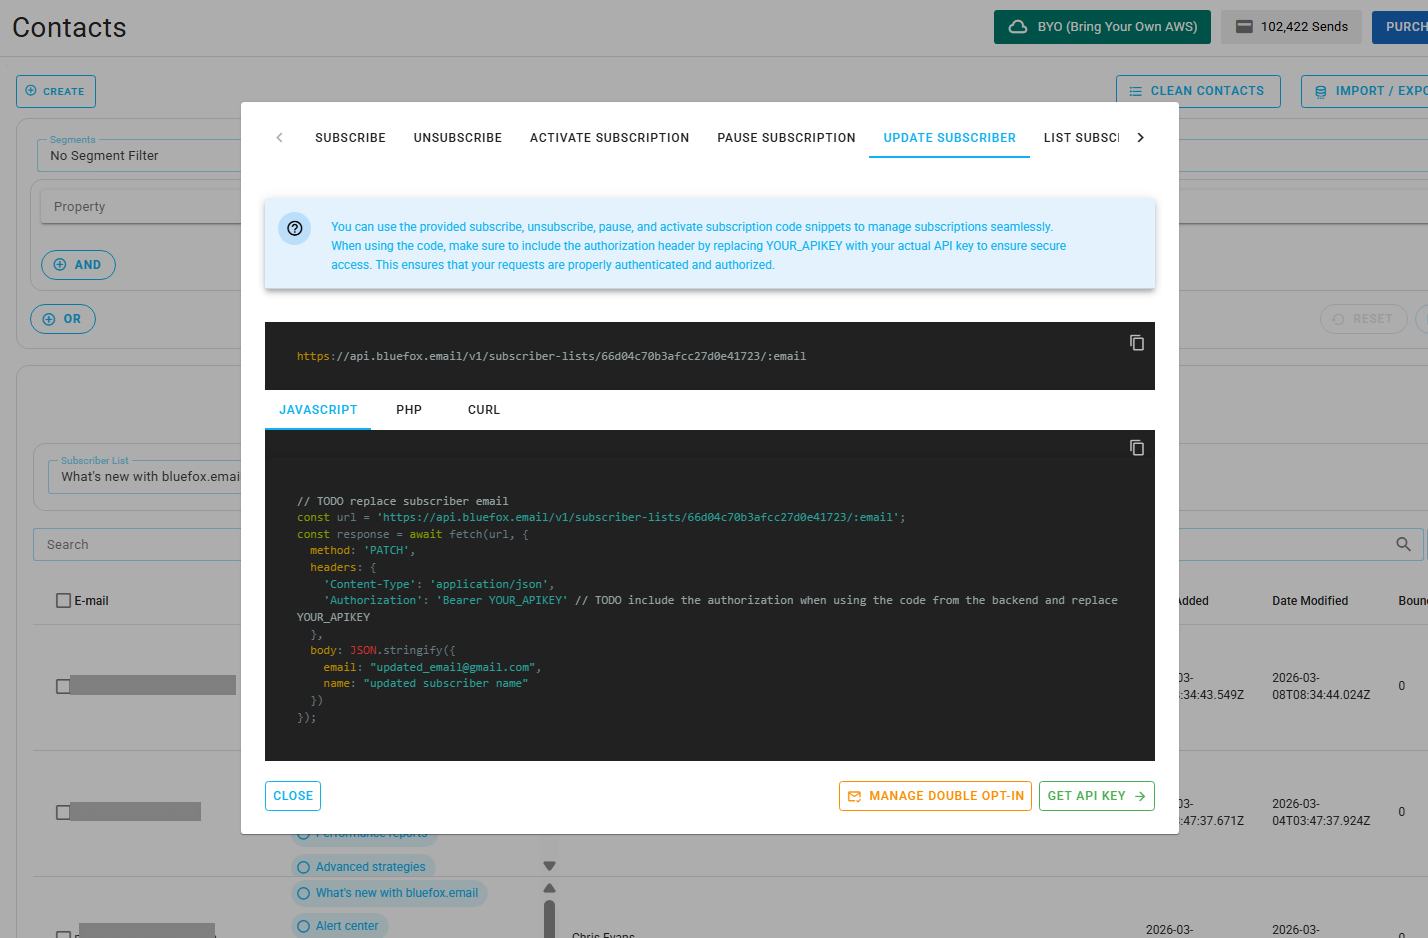Viewport: 1428px width, 938px height.
Task: Open the No Segment Filter dropdown
Action: 140,156
